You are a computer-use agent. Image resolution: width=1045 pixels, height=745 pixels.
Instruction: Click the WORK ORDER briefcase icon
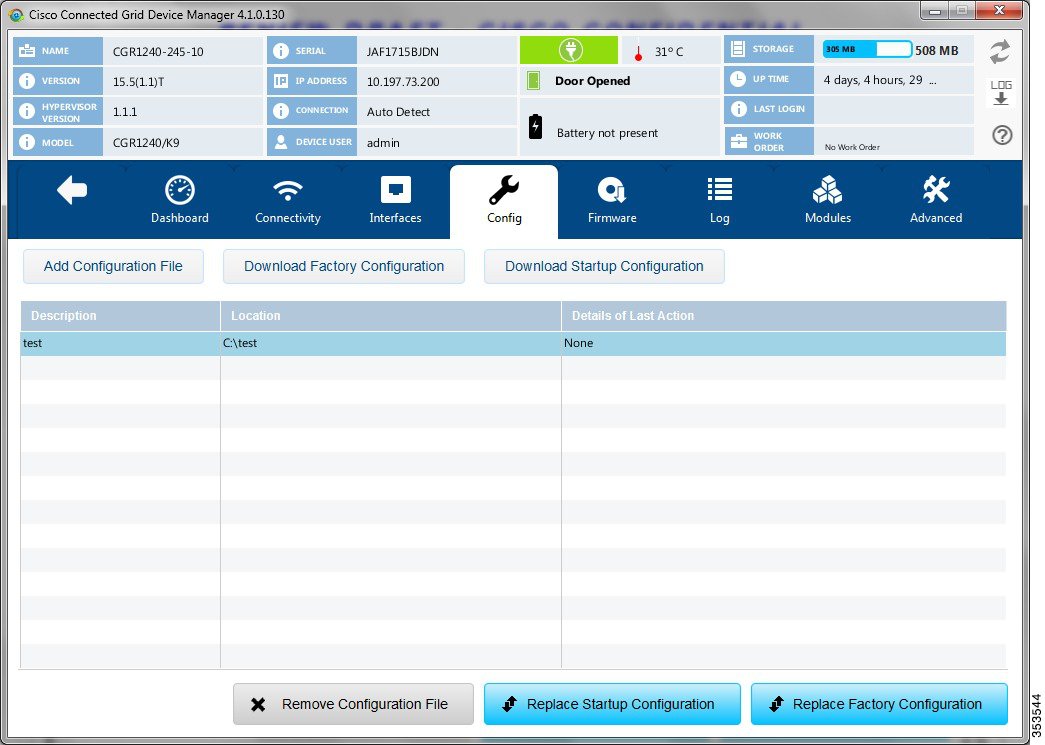(x=738, y=141)
